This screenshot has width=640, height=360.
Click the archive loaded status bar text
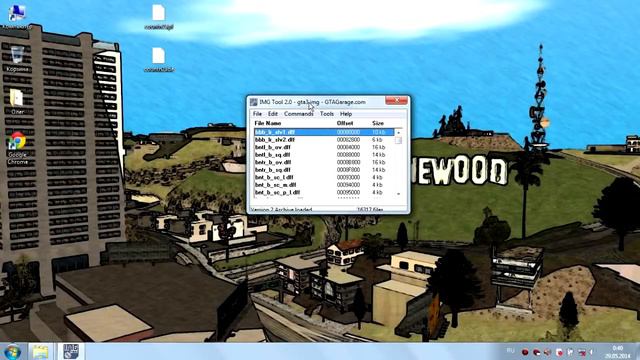click(x=281, y=210)
